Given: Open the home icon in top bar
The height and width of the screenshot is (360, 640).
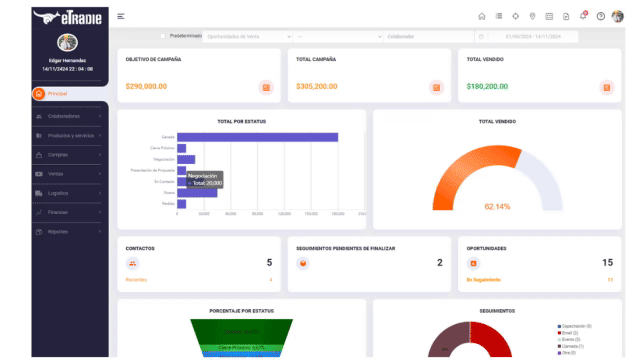Looking at the screenshot, I should (482, 16).
